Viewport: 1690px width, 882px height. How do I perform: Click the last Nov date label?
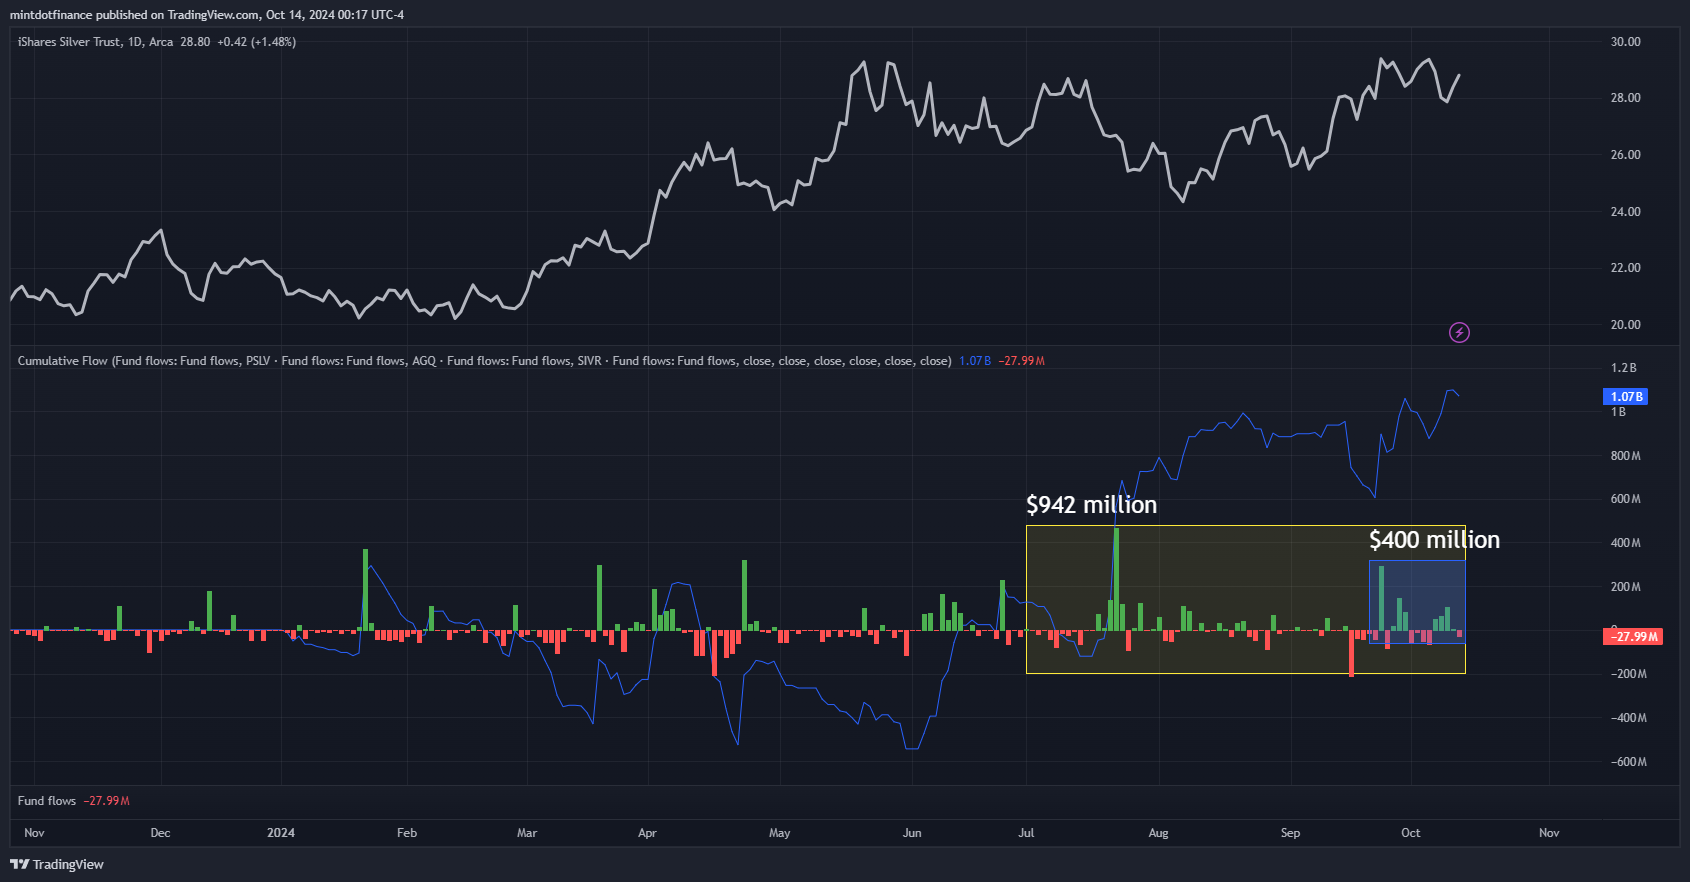coord(1549,833)
